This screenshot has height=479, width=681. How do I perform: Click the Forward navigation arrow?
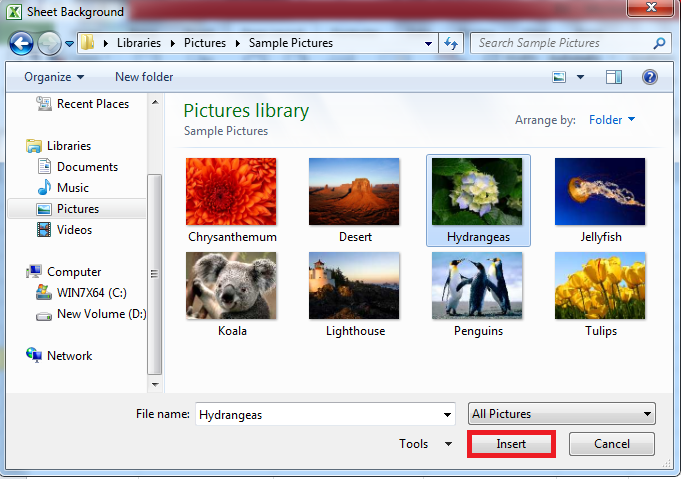point(49,43)
